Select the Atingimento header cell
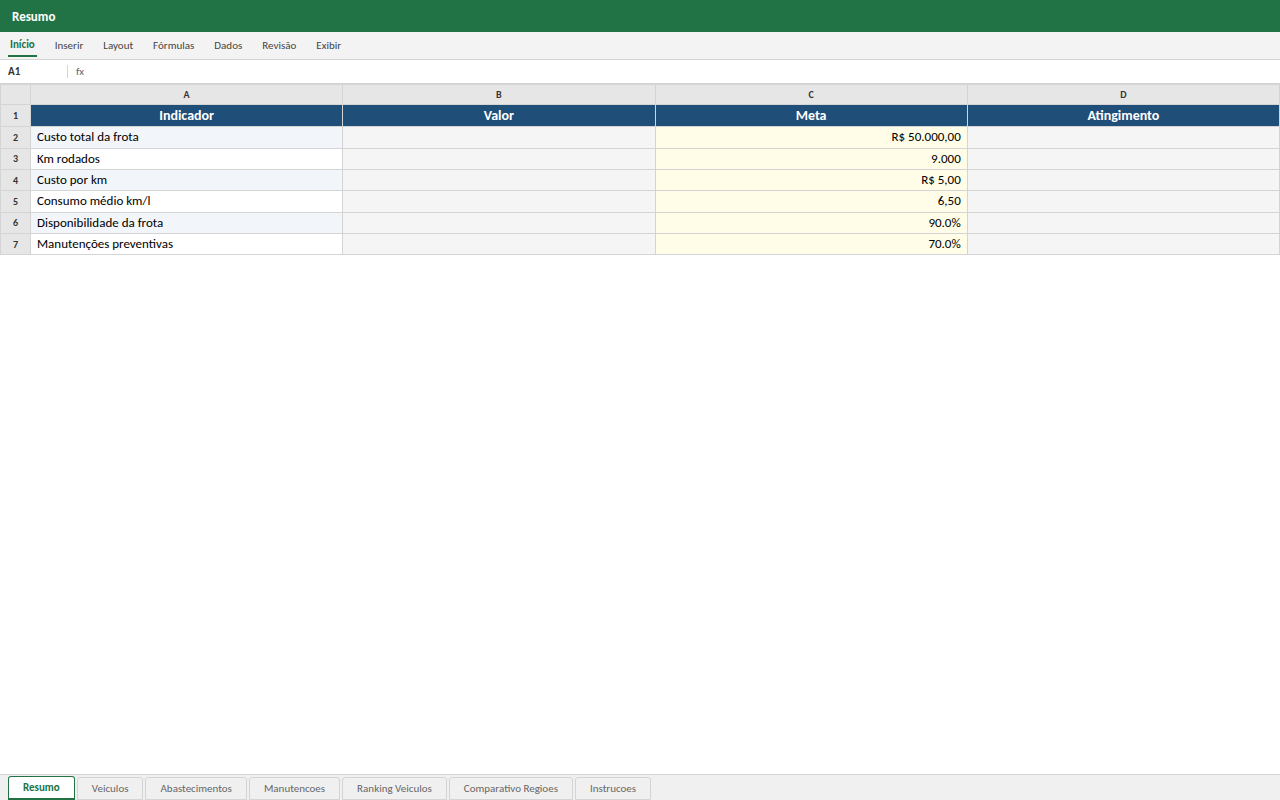The width and height of the screenshot is (1280, 800). point(1123,116)
